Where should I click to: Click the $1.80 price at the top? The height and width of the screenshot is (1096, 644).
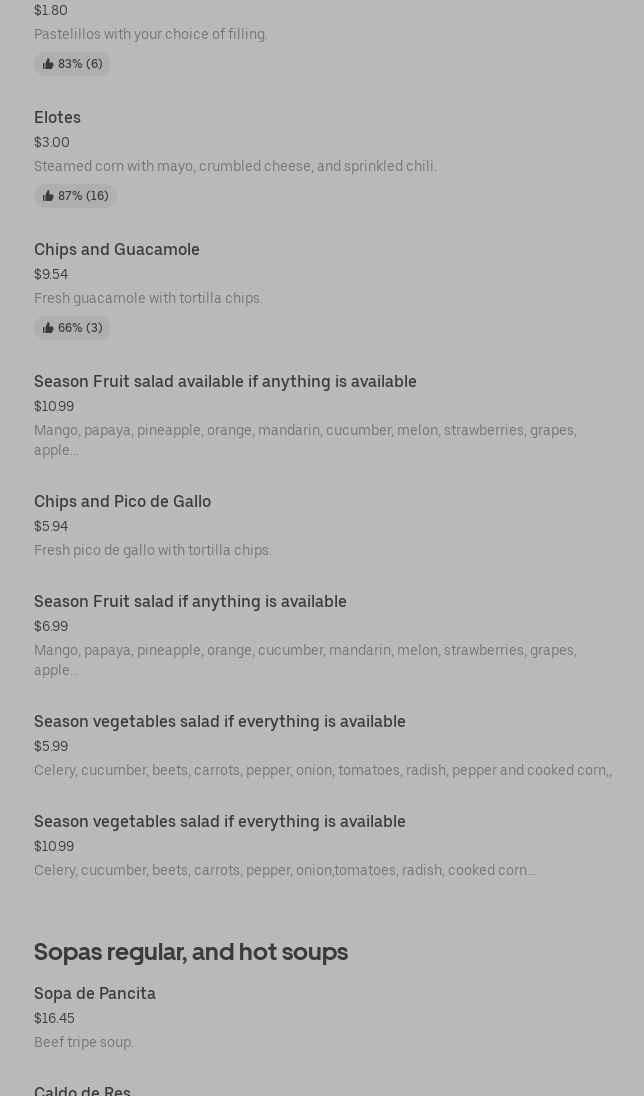[x=51, y=10]
